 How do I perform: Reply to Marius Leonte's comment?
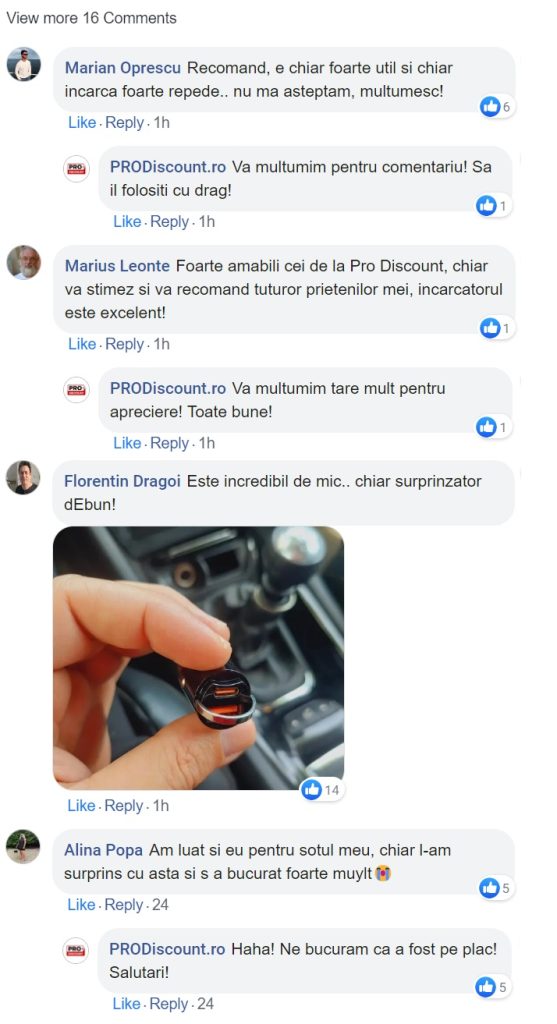pos(124,344)
